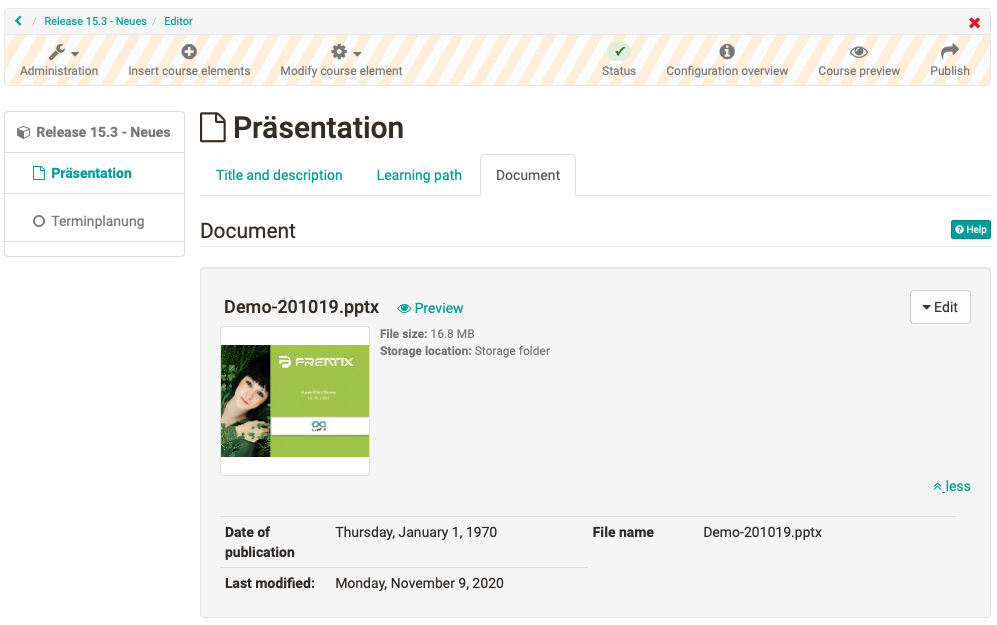Click the Preview link with eye icon
997x625 pixels.
click(430, 308)
